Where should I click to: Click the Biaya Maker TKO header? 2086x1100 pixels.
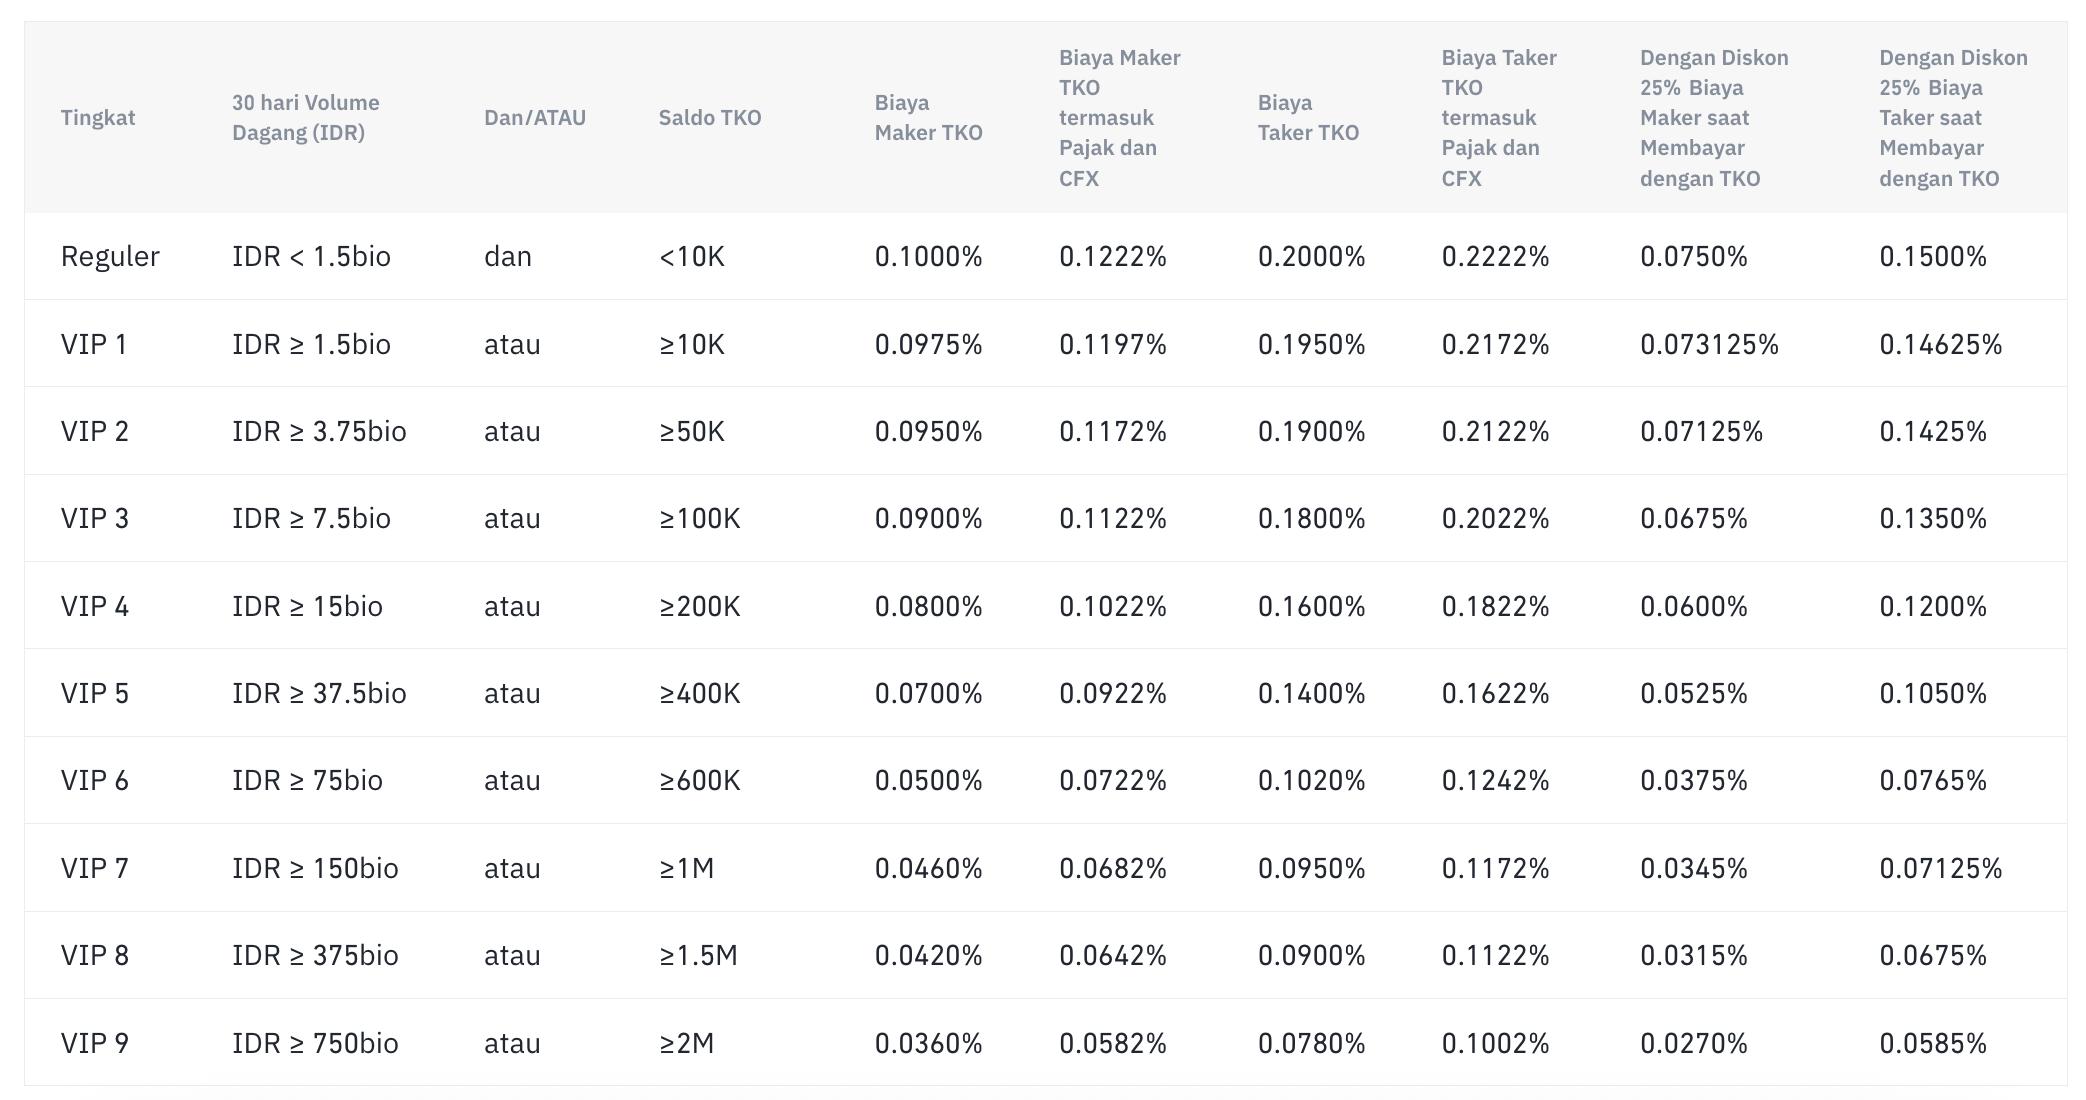928,117
